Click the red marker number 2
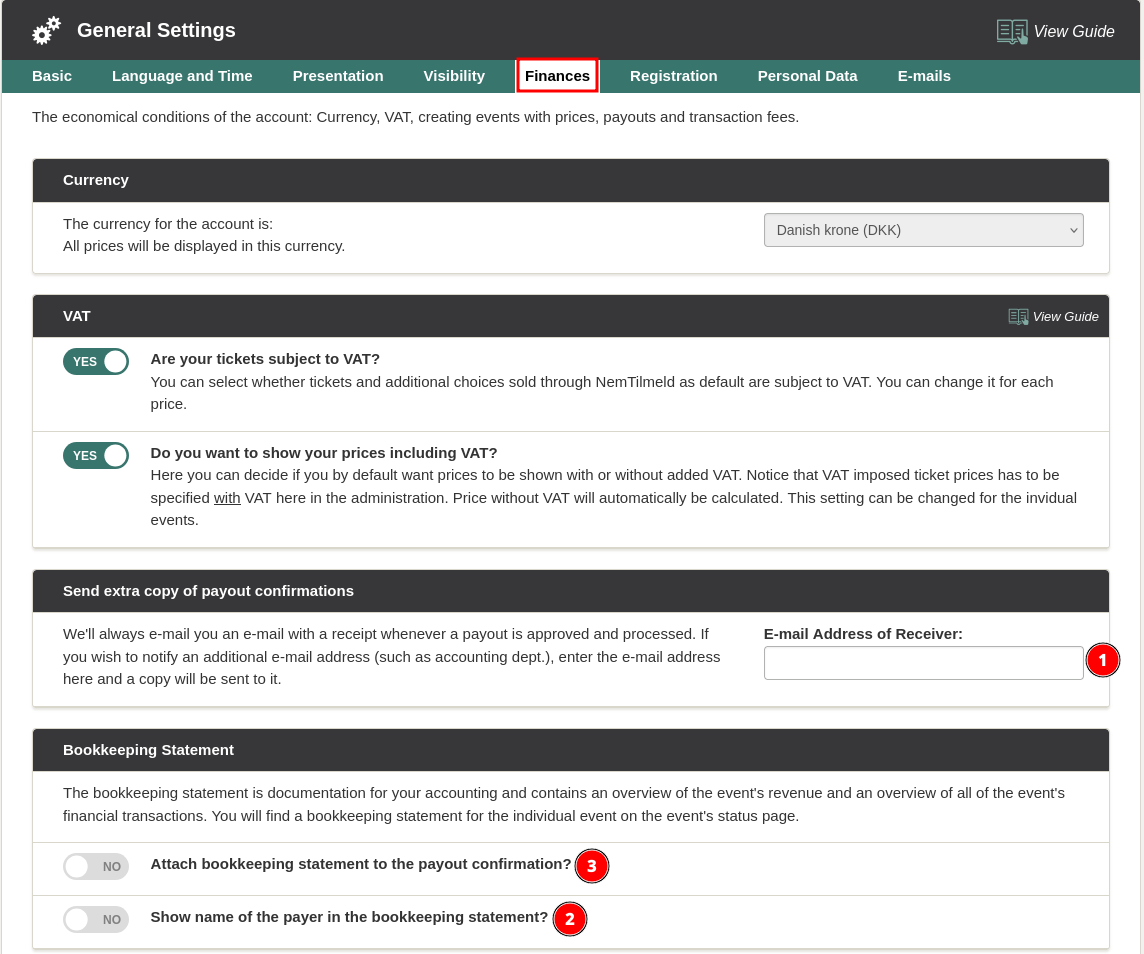Viewport: 1144px width, 954px height. point(569,919)
